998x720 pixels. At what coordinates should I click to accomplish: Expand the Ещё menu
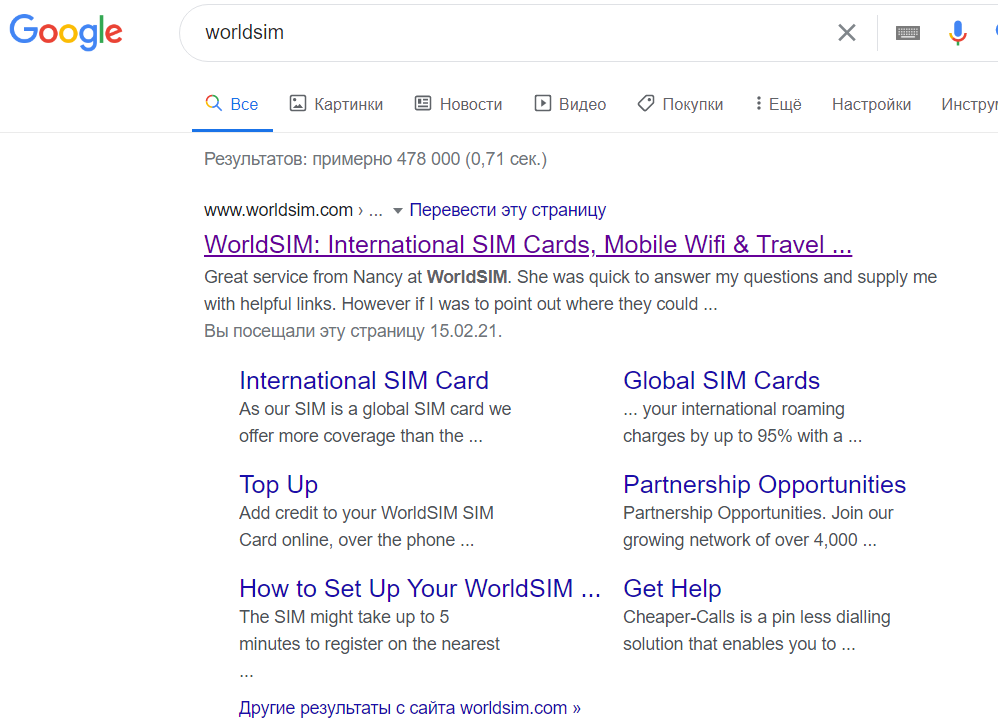[778, 104]
